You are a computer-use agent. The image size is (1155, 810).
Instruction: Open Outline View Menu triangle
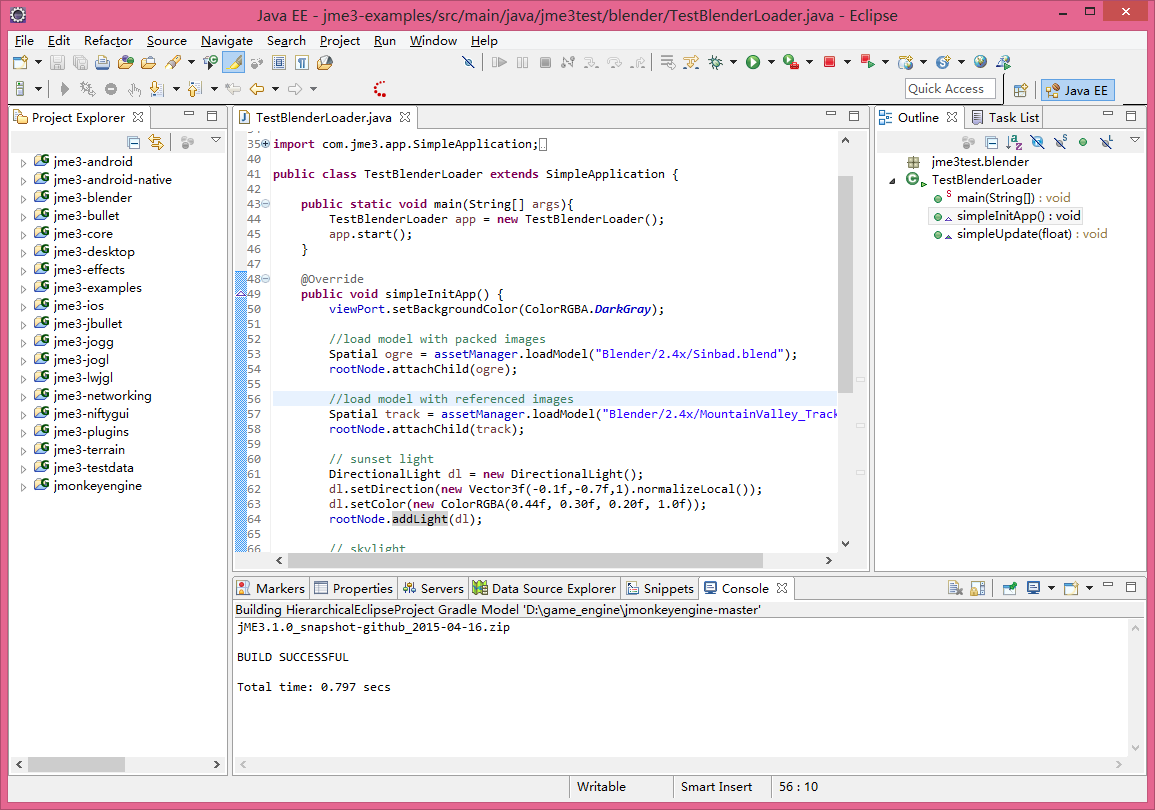click(1135, 140)
